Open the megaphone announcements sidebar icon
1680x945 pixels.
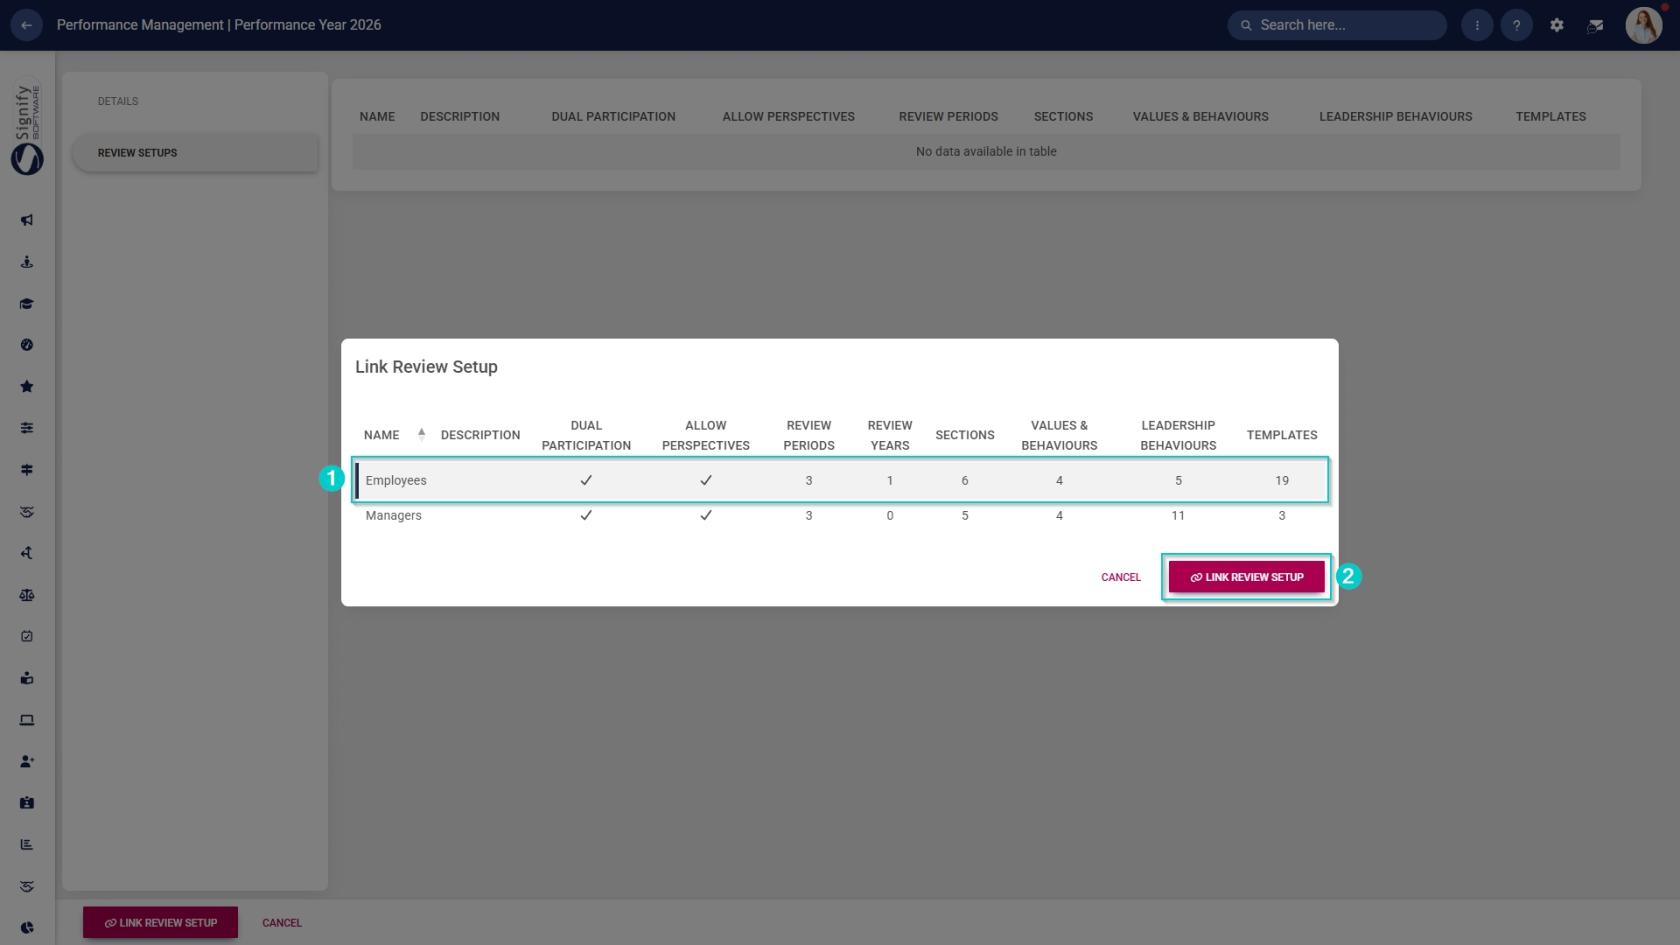tap(27, 220)
